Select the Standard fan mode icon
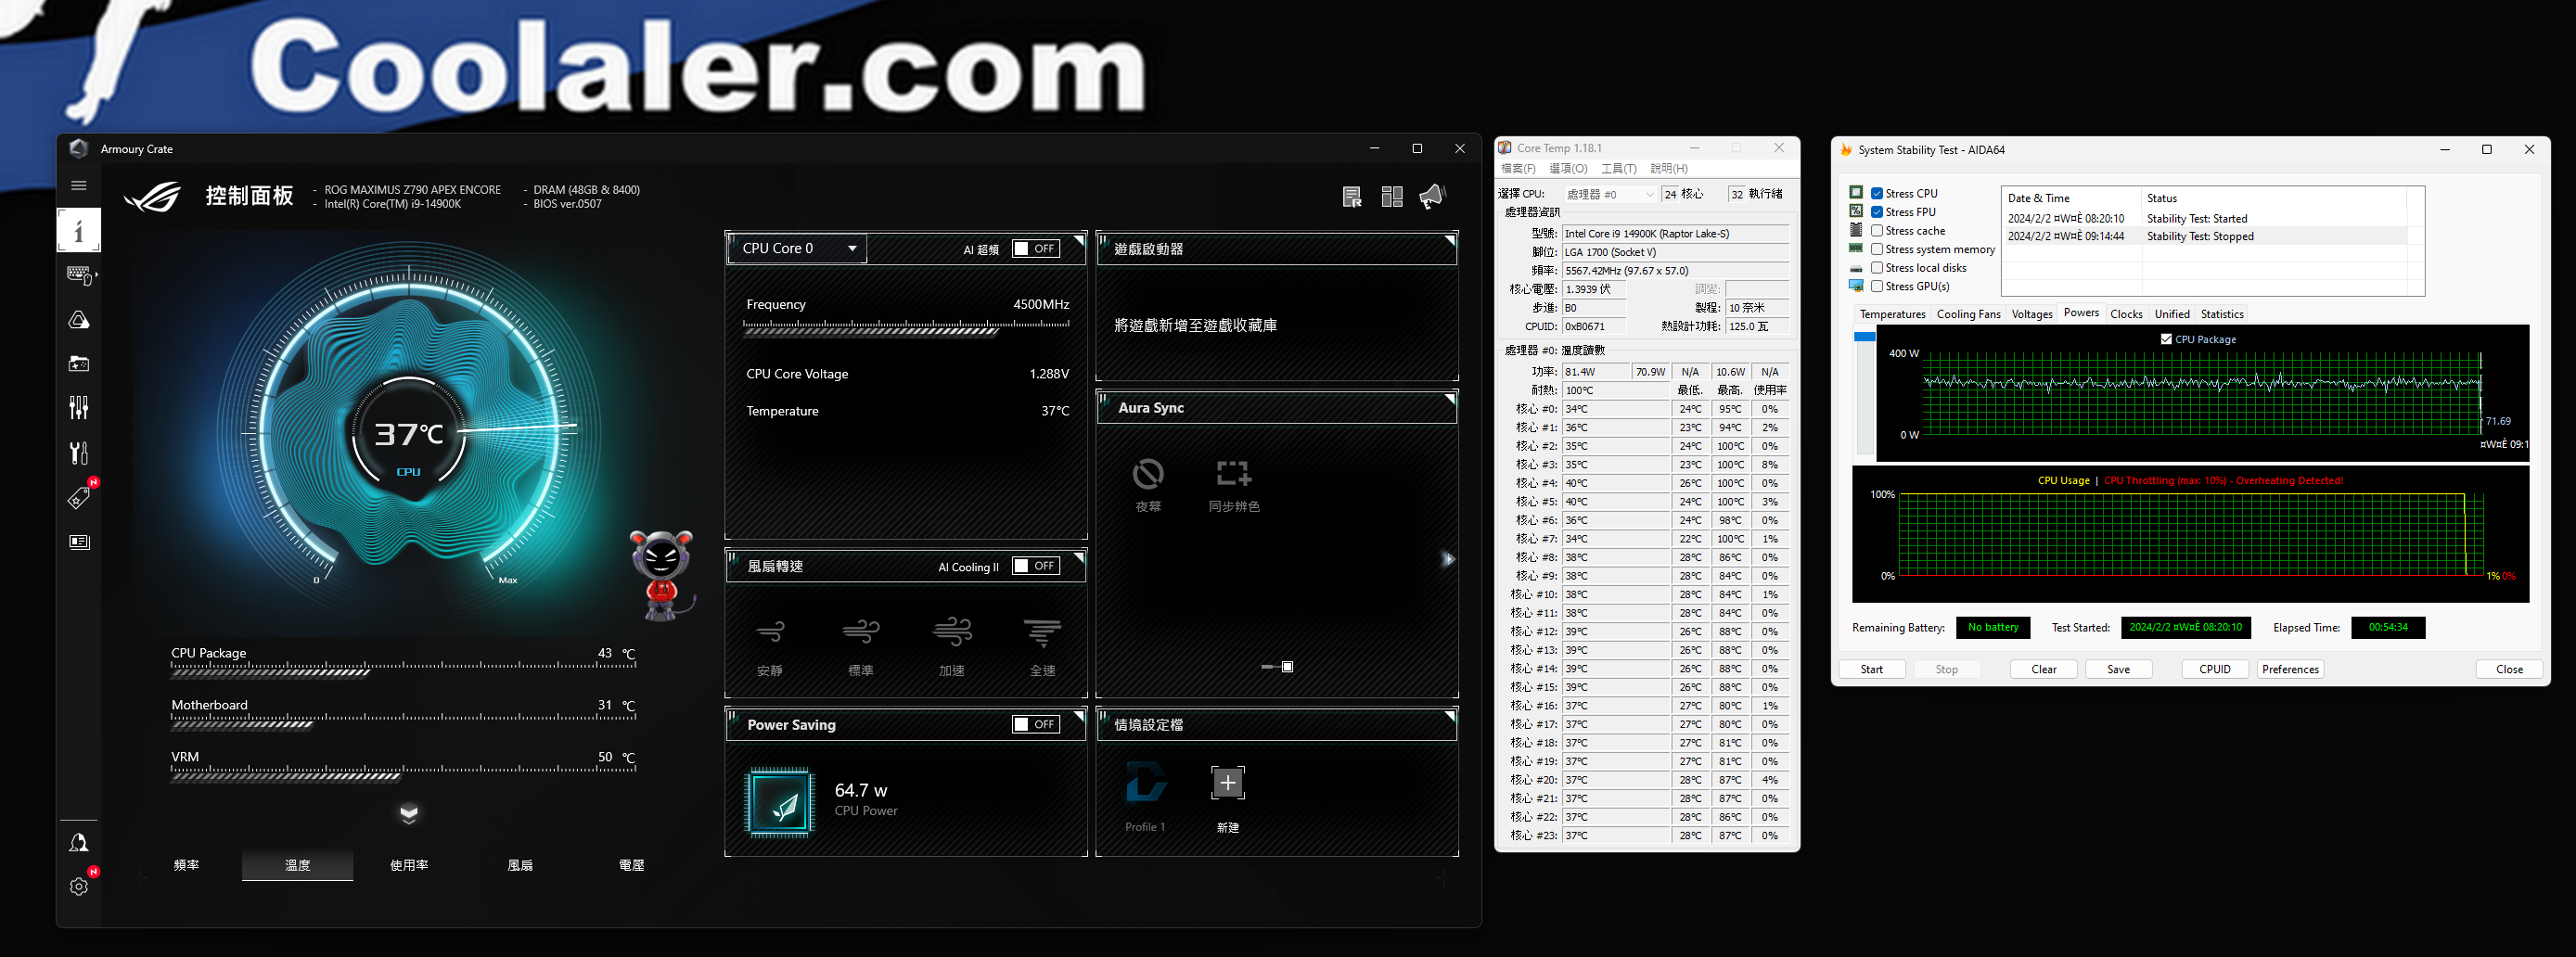2576x957 pixels. (x=861, y=632)
